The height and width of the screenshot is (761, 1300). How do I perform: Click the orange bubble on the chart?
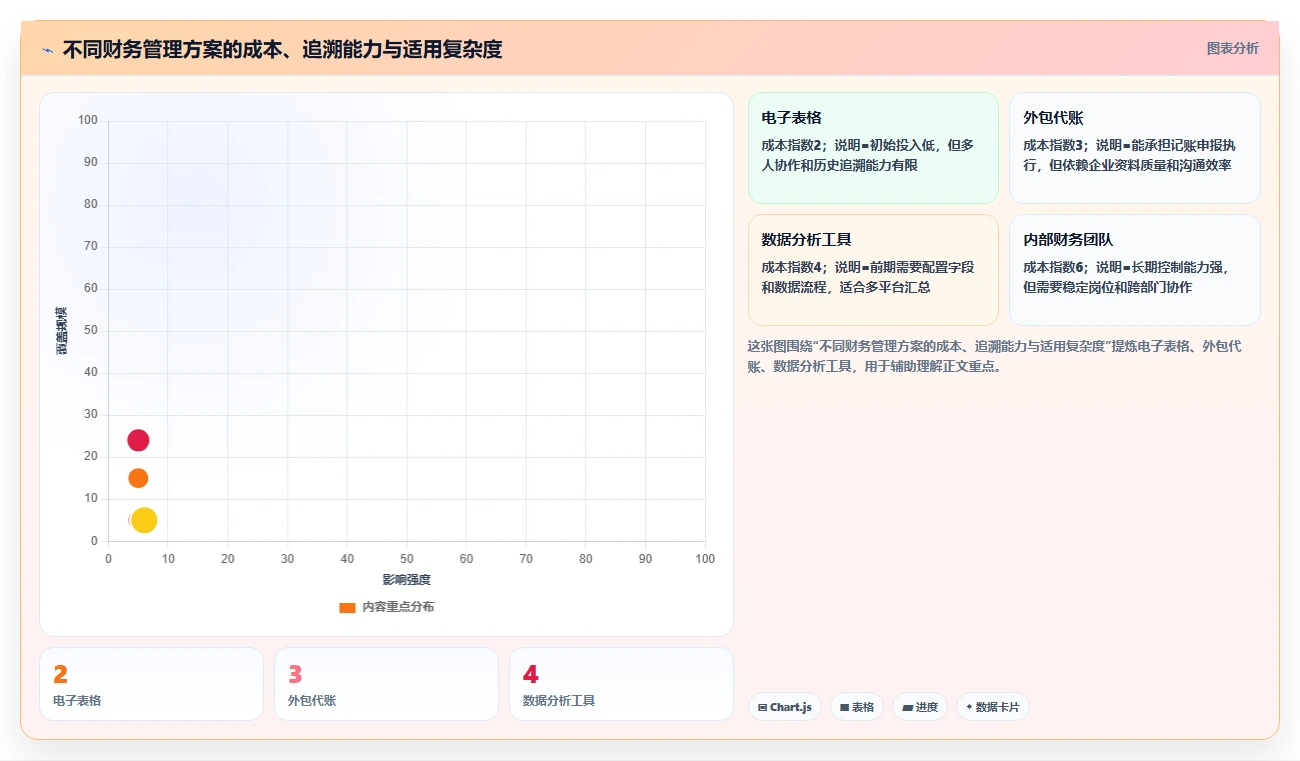pos(138,478)
